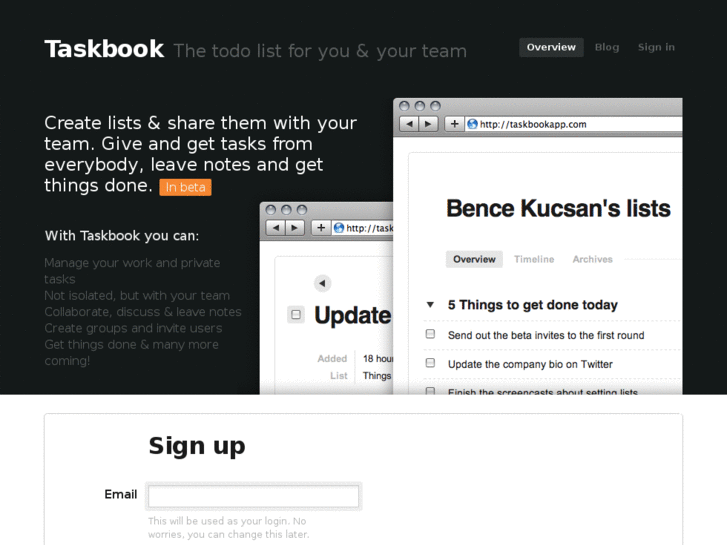This screenshot has height=545, width=727.
Task: Click 'With Taskbook you can:' heading
Action: pyautogui.click(x=122, y=236)
